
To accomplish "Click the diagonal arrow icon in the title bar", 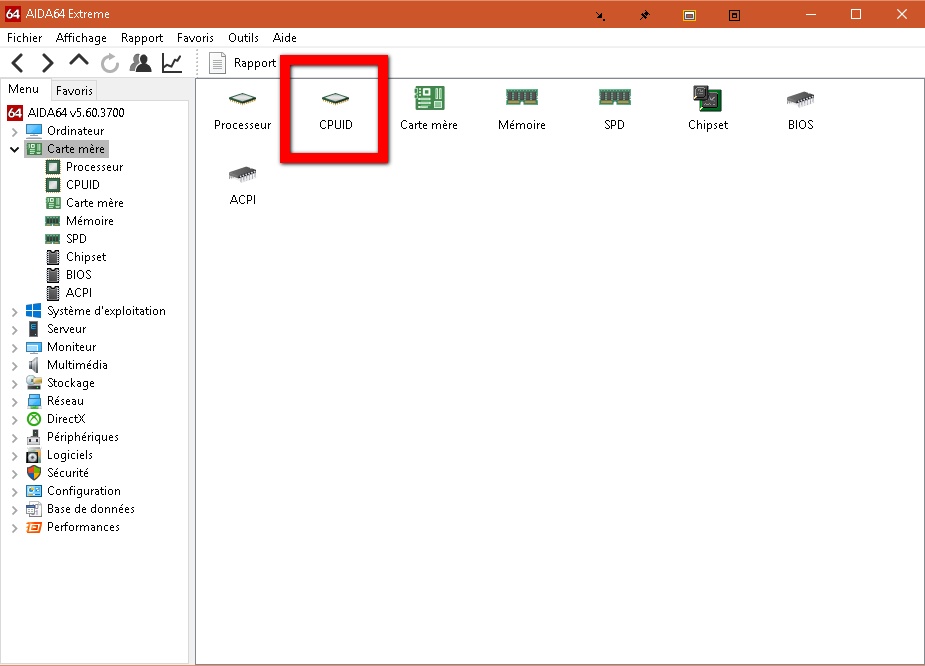I will click(x=600, y=15).
